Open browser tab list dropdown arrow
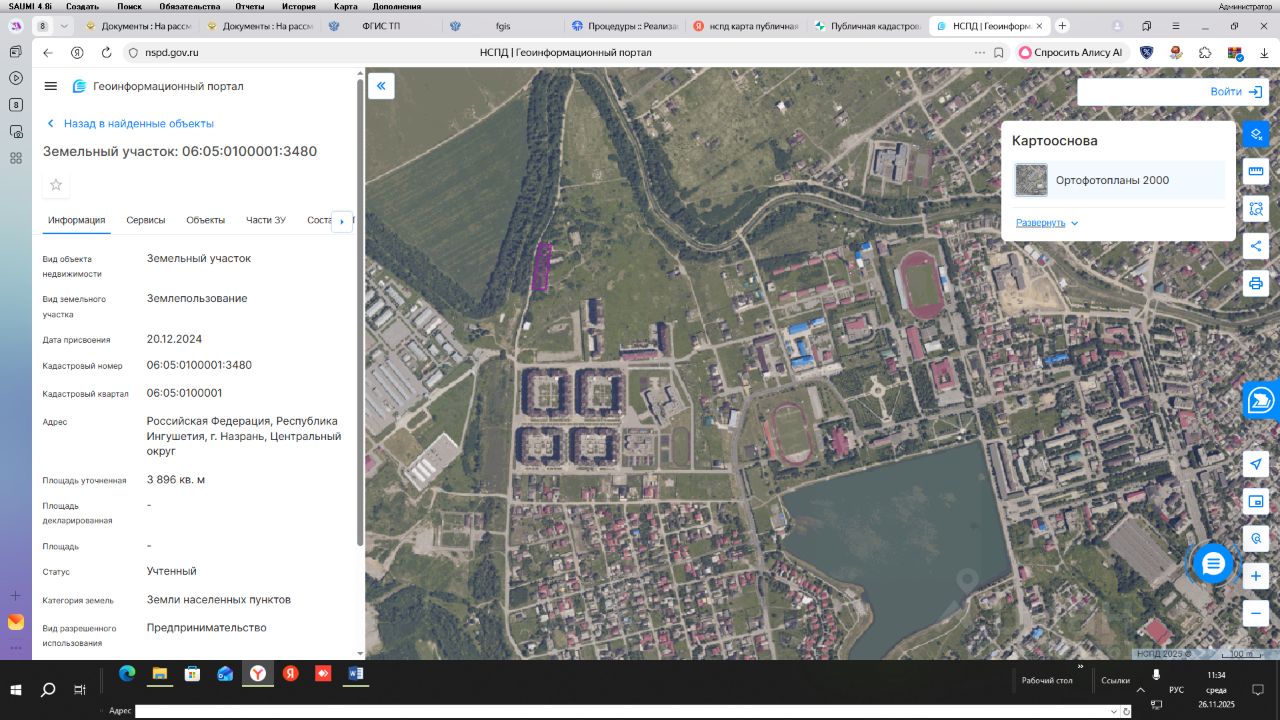This screenshot has height=720, width=1280. [65, 26]
